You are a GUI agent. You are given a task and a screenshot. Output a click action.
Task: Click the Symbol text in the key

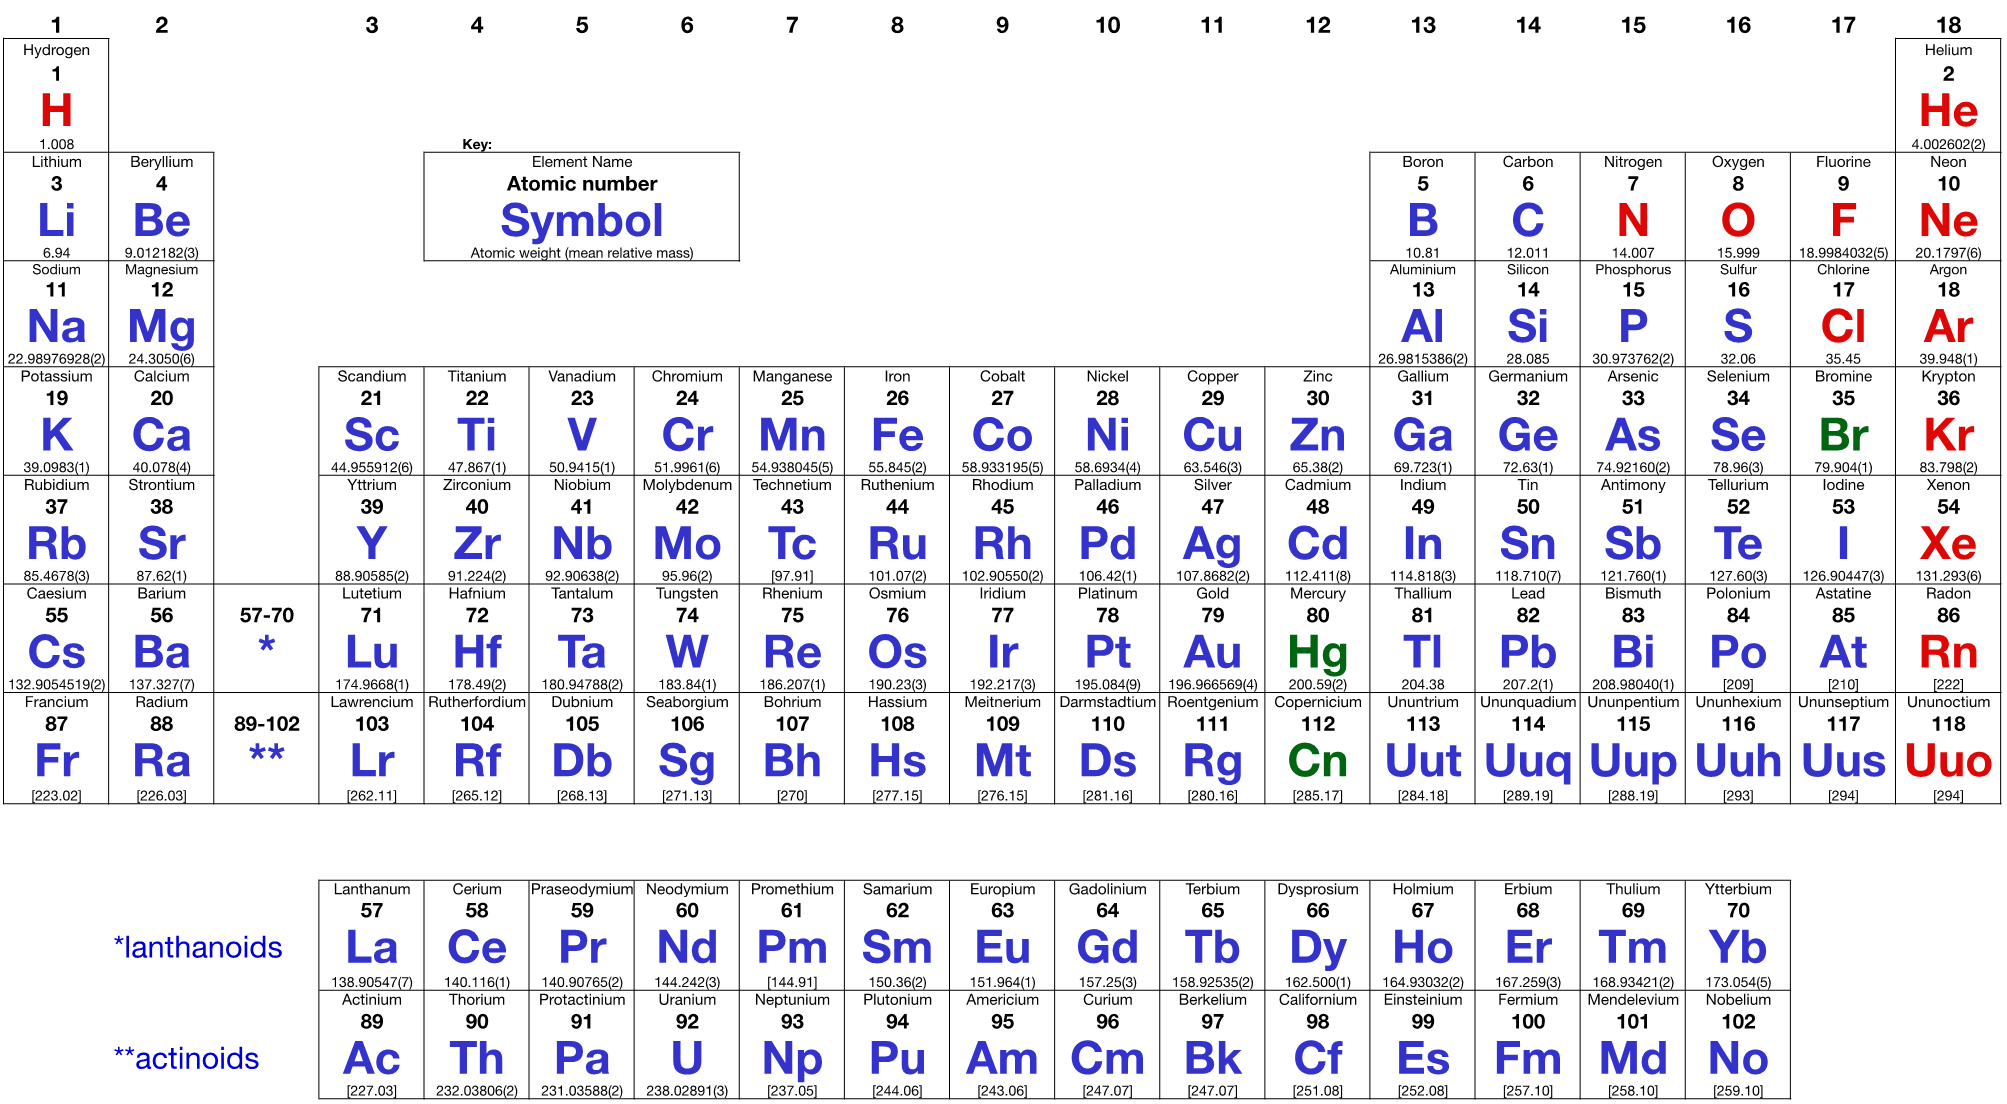(581, 221)
